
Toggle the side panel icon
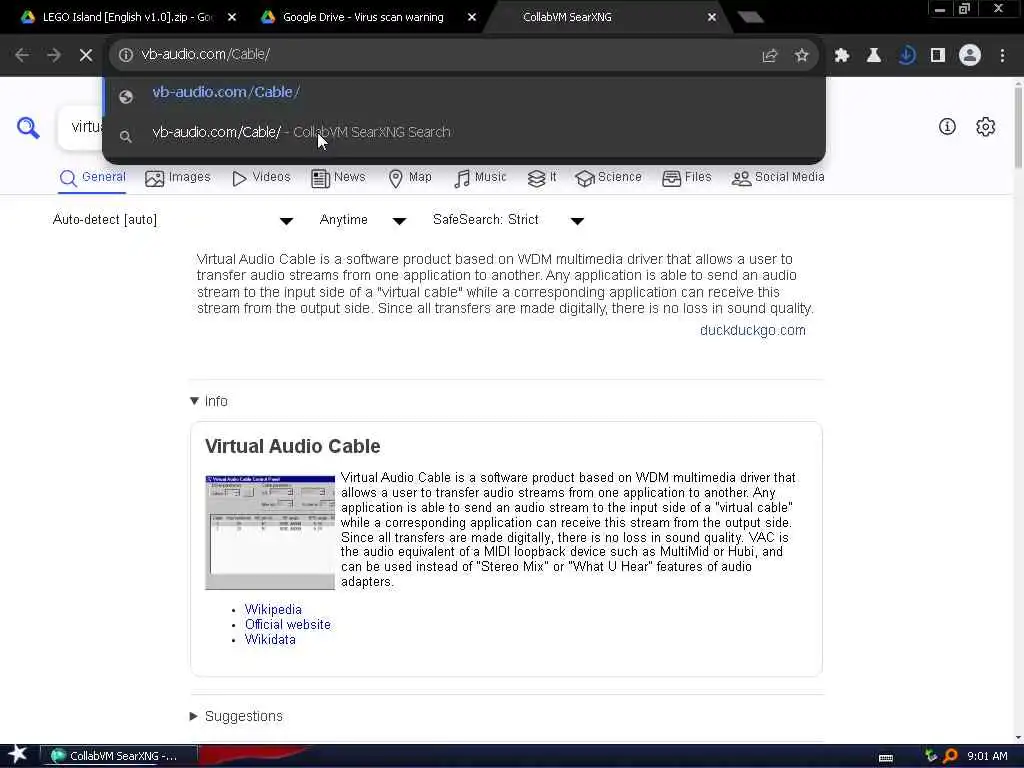coord(938,56)
